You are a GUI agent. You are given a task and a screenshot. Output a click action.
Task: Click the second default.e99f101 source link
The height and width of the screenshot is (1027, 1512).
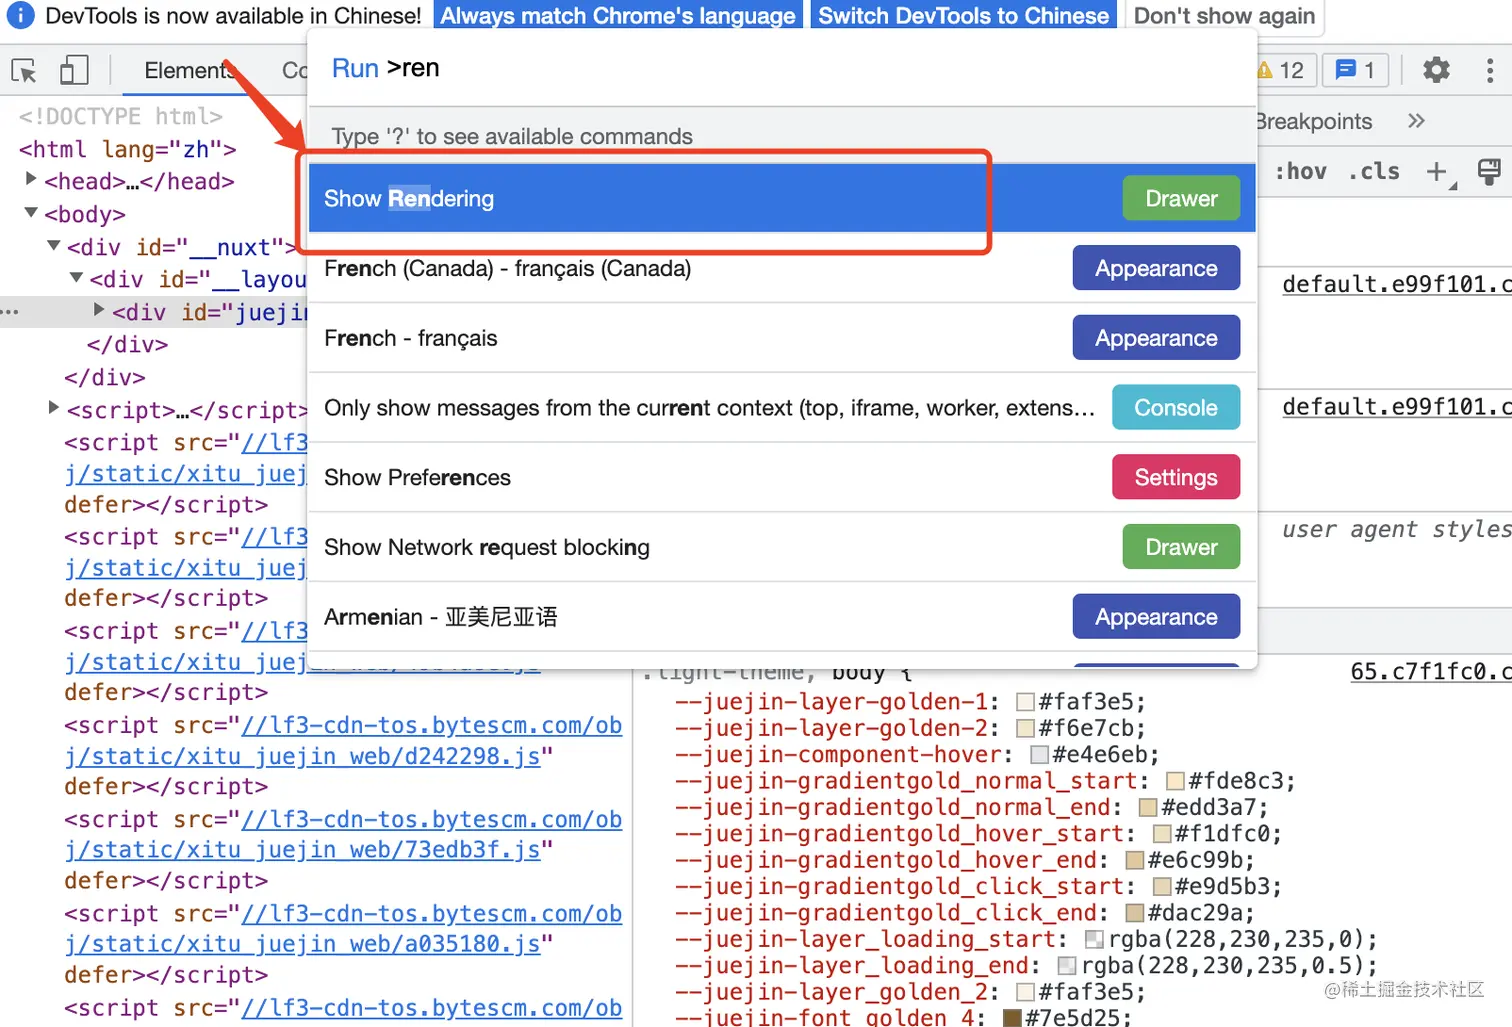click(x=1397, y=407)
